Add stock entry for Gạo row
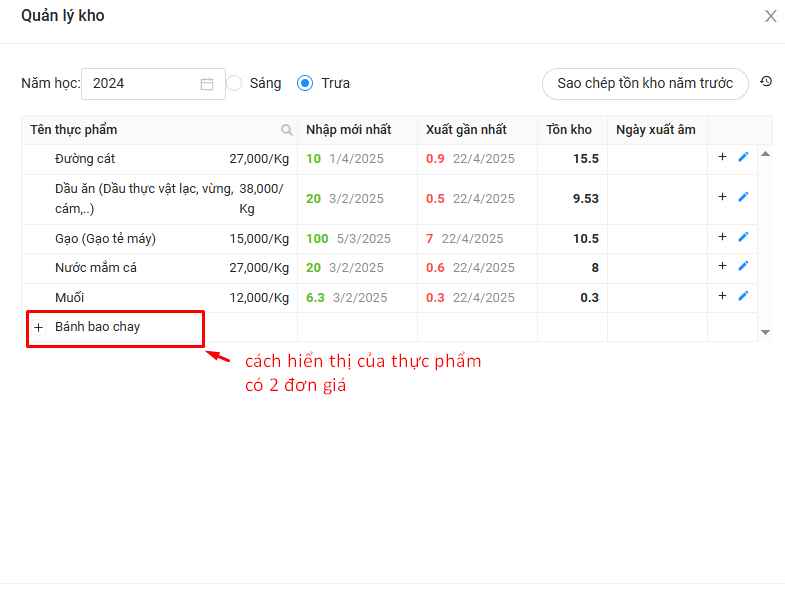The height and width of the screenshot is (590, 785). click(x=722, y=237)
